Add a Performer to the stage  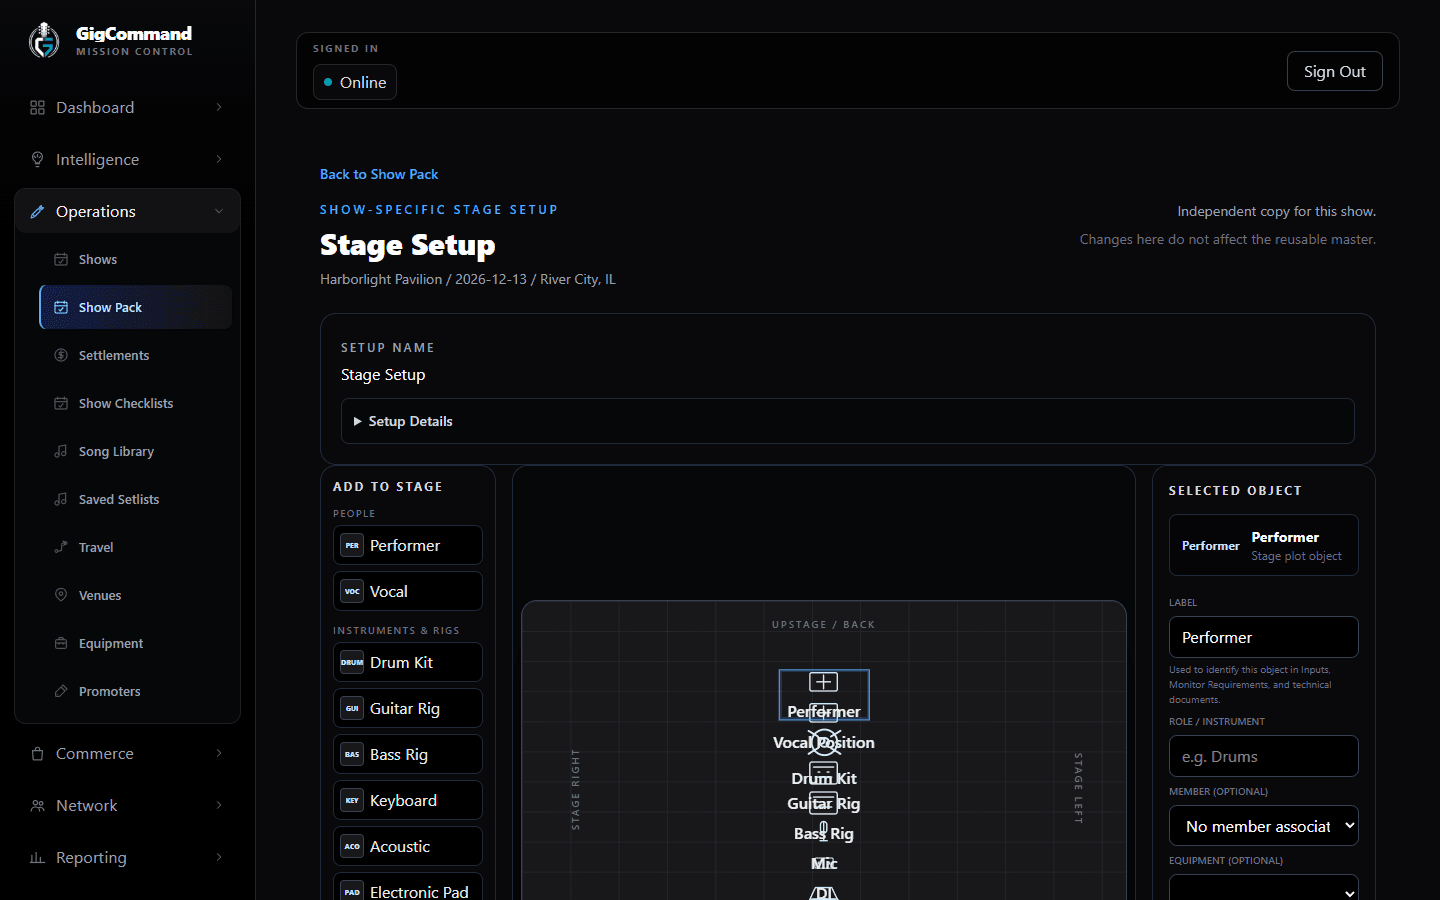click(x=408, y=545)
